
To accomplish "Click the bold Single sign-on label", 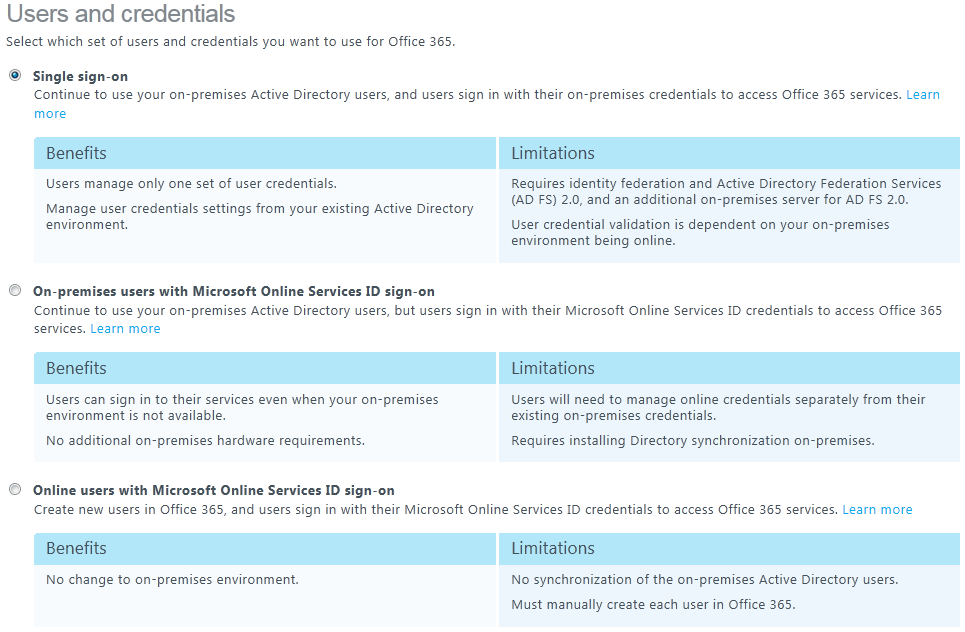I will coord(80,76).
